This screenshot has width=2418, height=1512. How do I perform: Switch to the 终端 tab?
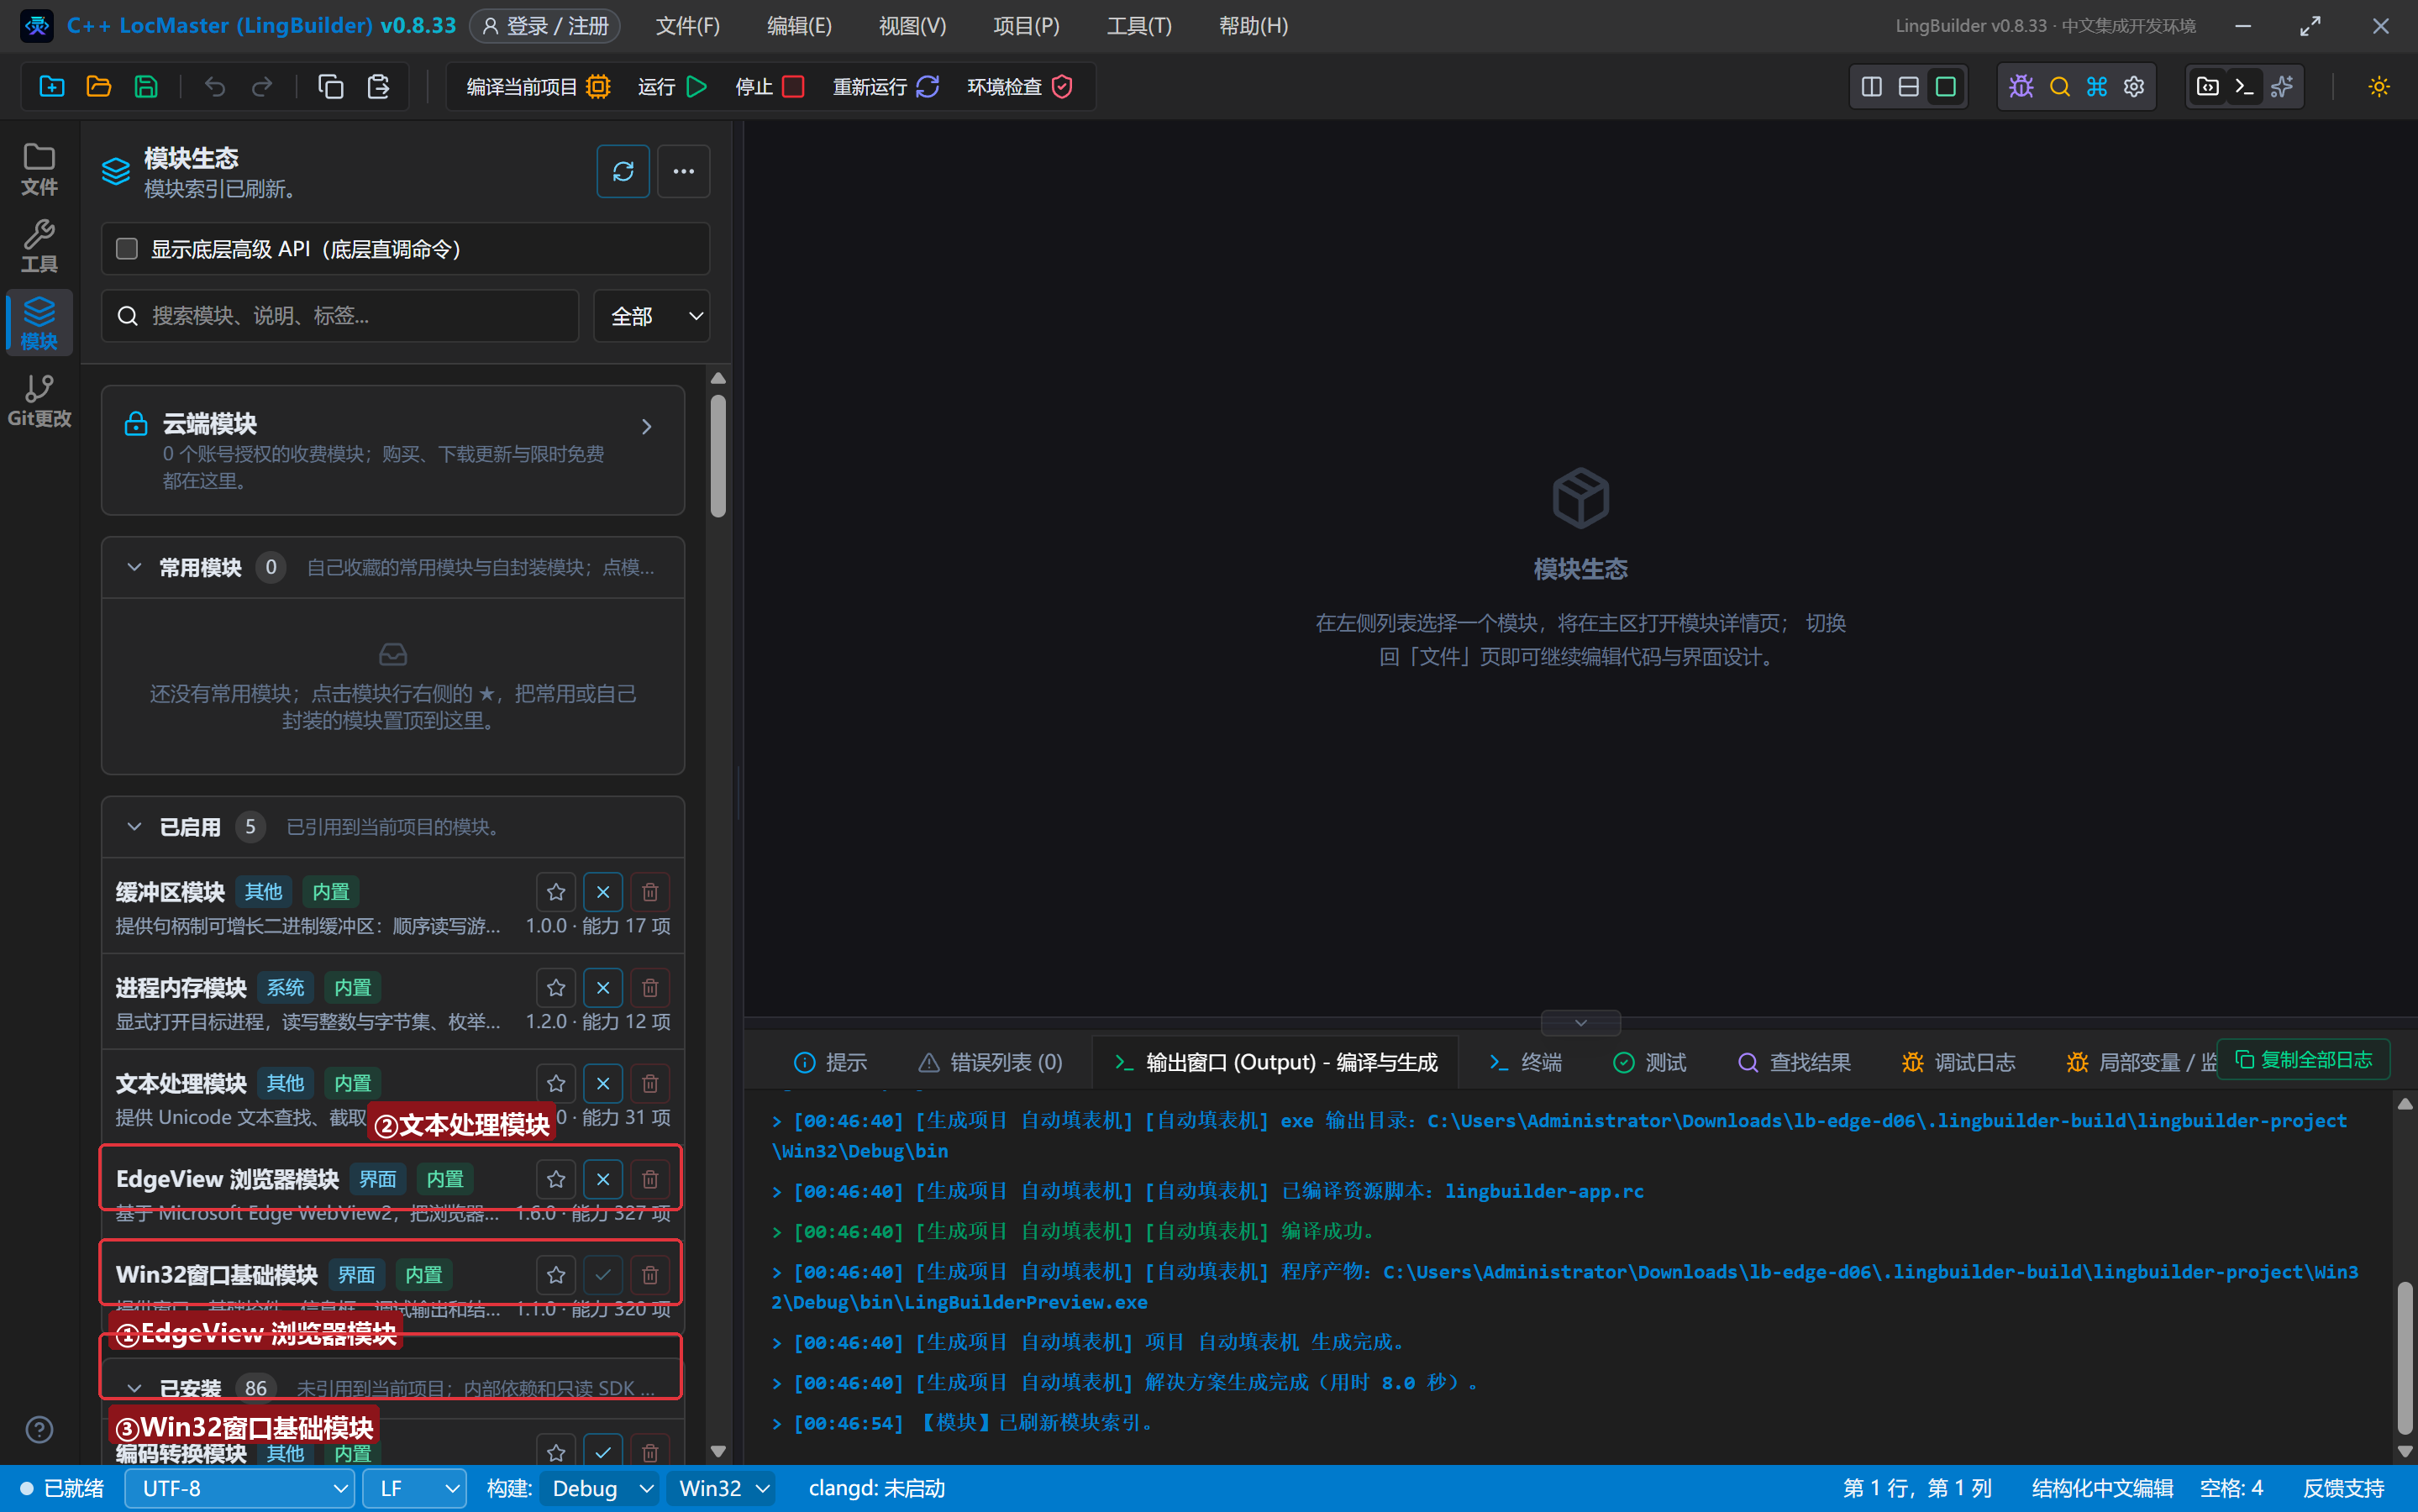pos(1526,1062)
